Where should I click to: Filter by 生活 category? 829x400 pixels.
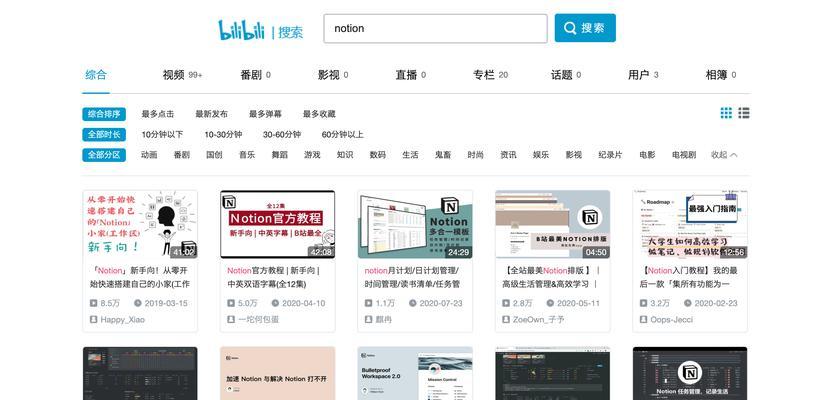(x=410, y=155)
